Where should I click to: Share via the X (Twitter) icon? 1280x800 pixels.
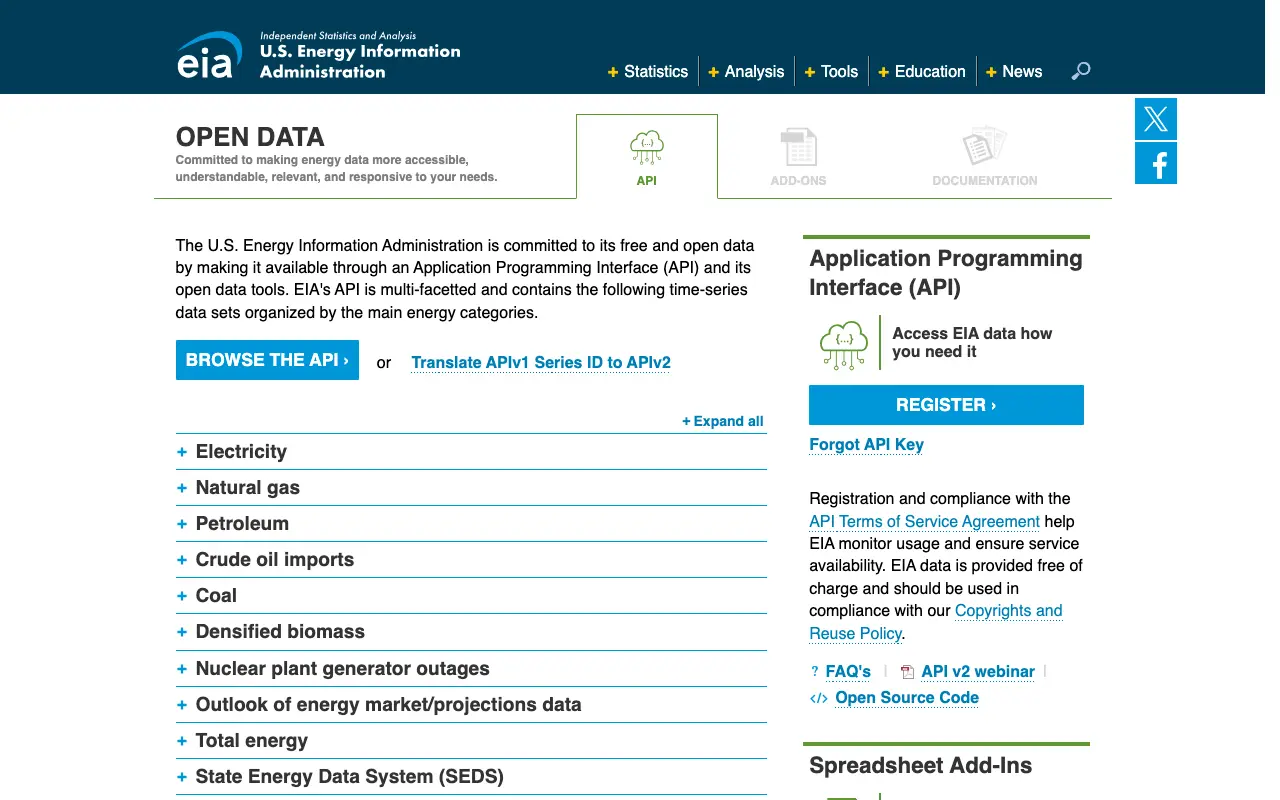pos(1156,119)
